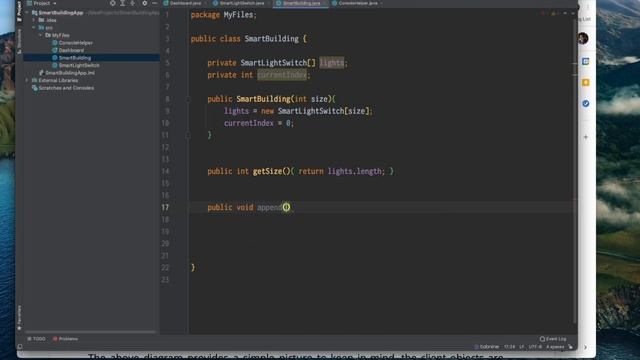Click line number 17 in gutter

(165, 207)
